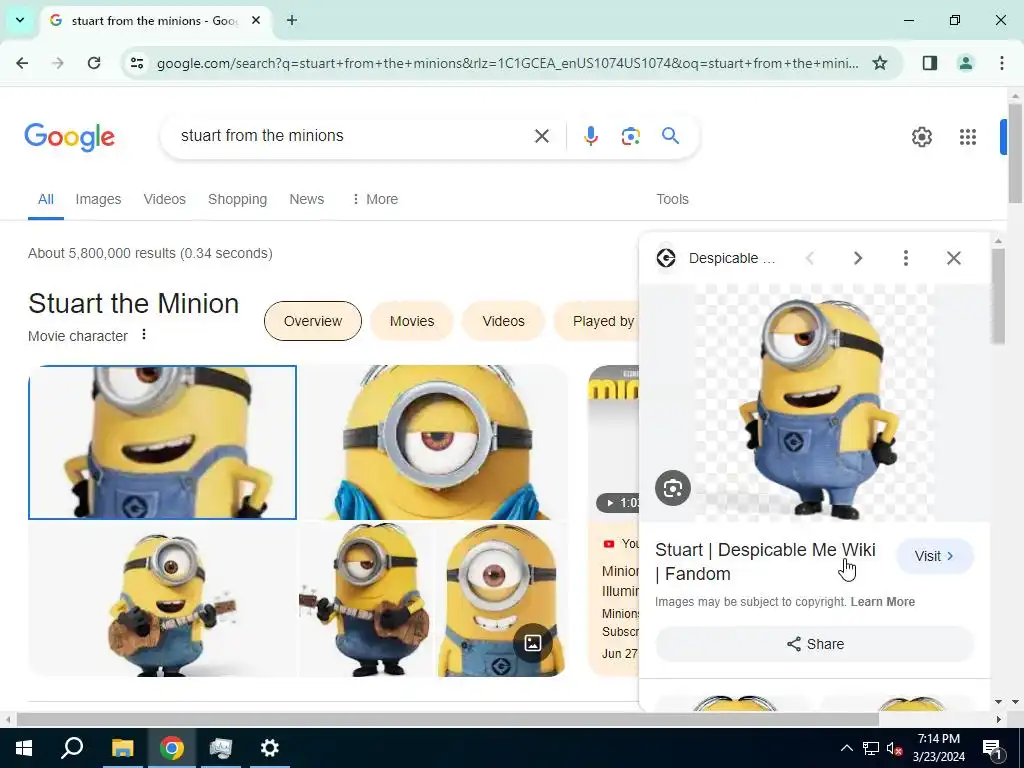Open the Google apps grid
Image resolution: width=1024 pixels, height=768 pixels.
[968, 136]
